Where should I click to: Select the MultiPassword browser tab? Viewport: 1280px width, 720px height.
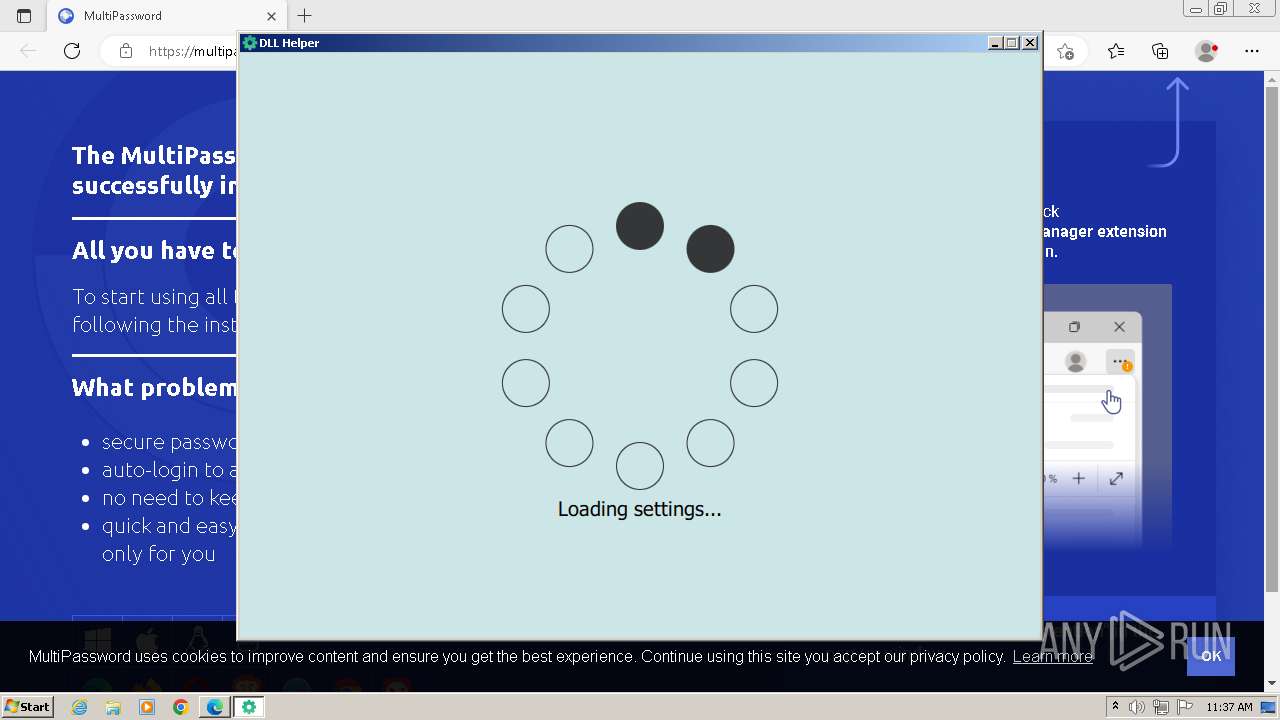click(167, 16)
